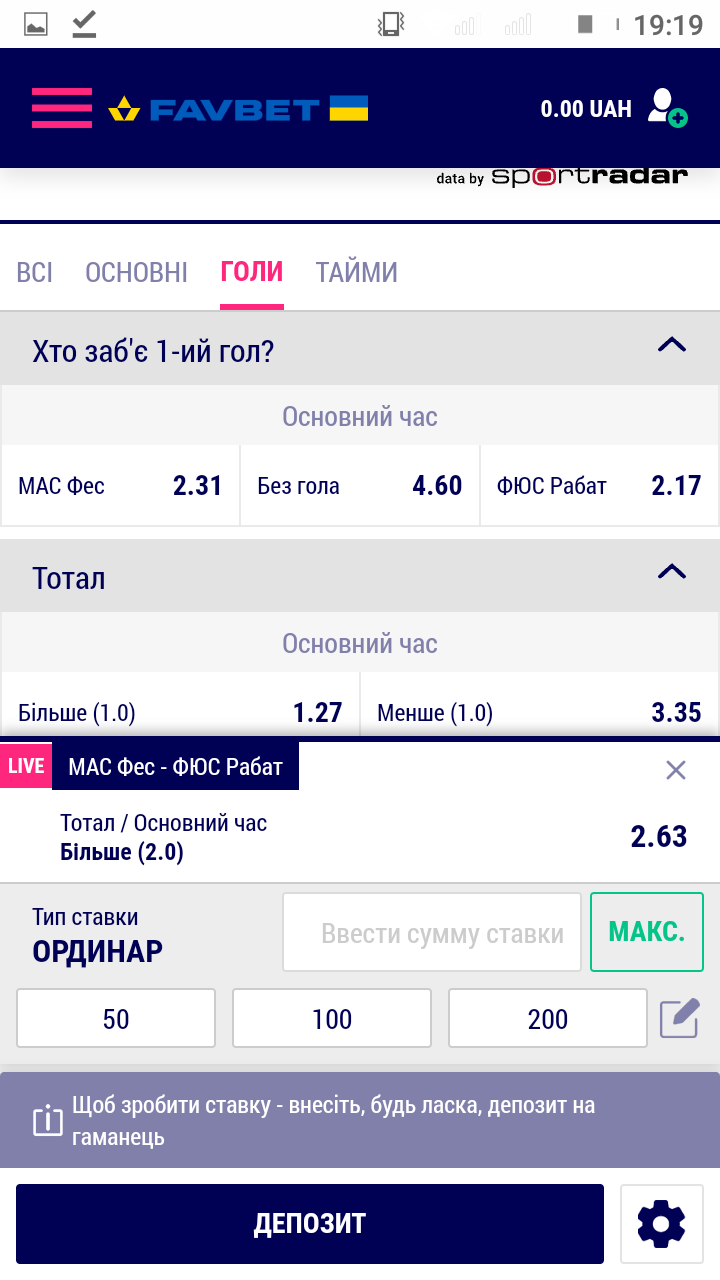Pick МАС Фес odds 2.31
The width and height of the screenshot is (720, 1280).
[x=120, y=486]
